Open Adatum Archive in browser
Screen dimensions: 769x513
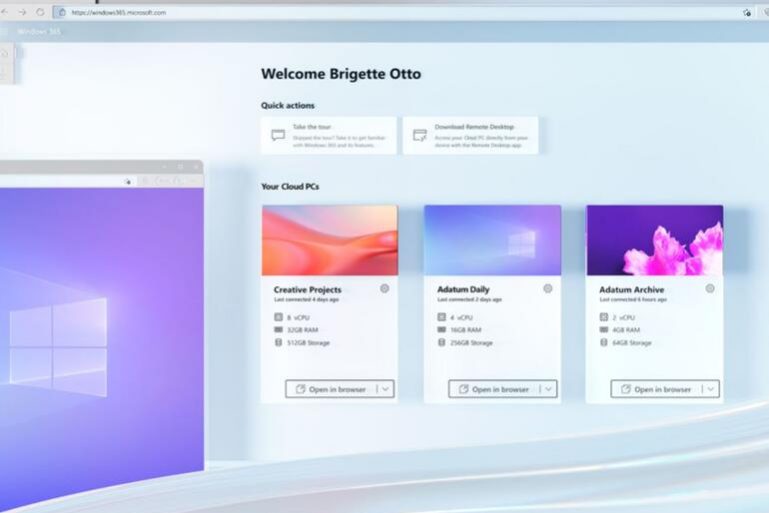[655, 389]
